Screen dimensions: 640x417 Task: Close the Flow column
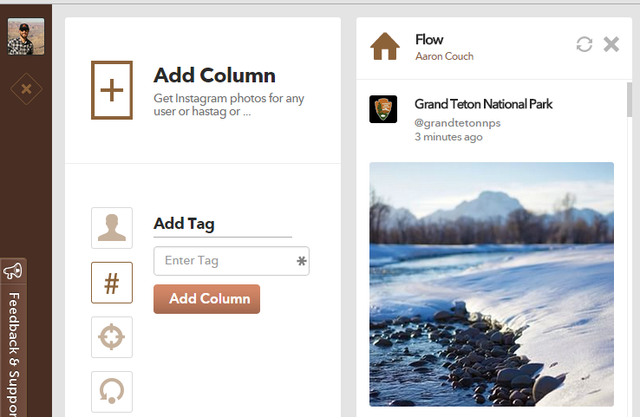612,44
